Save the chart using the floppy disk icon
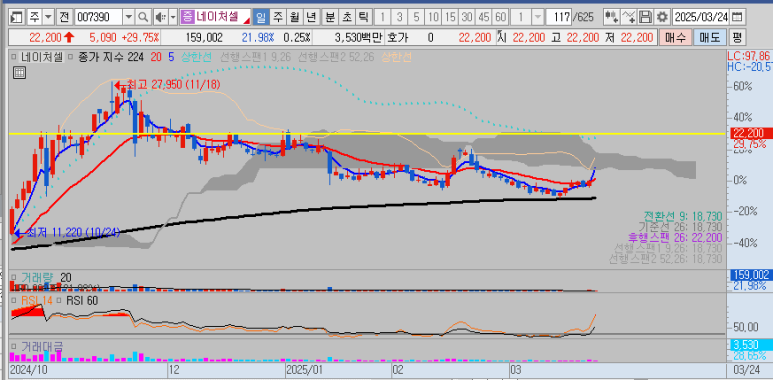 point(645,17)
